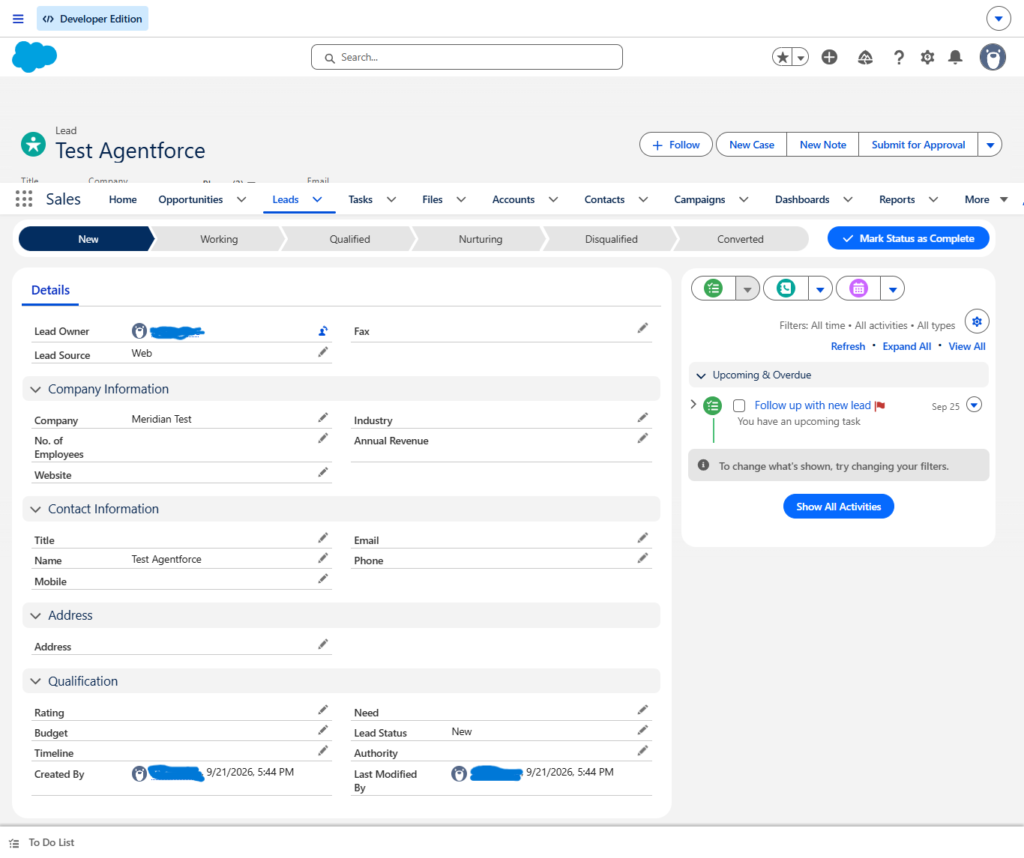Edit Fax field pencil icon
This screenshot has height=858, width=1024.
[643, 328]
